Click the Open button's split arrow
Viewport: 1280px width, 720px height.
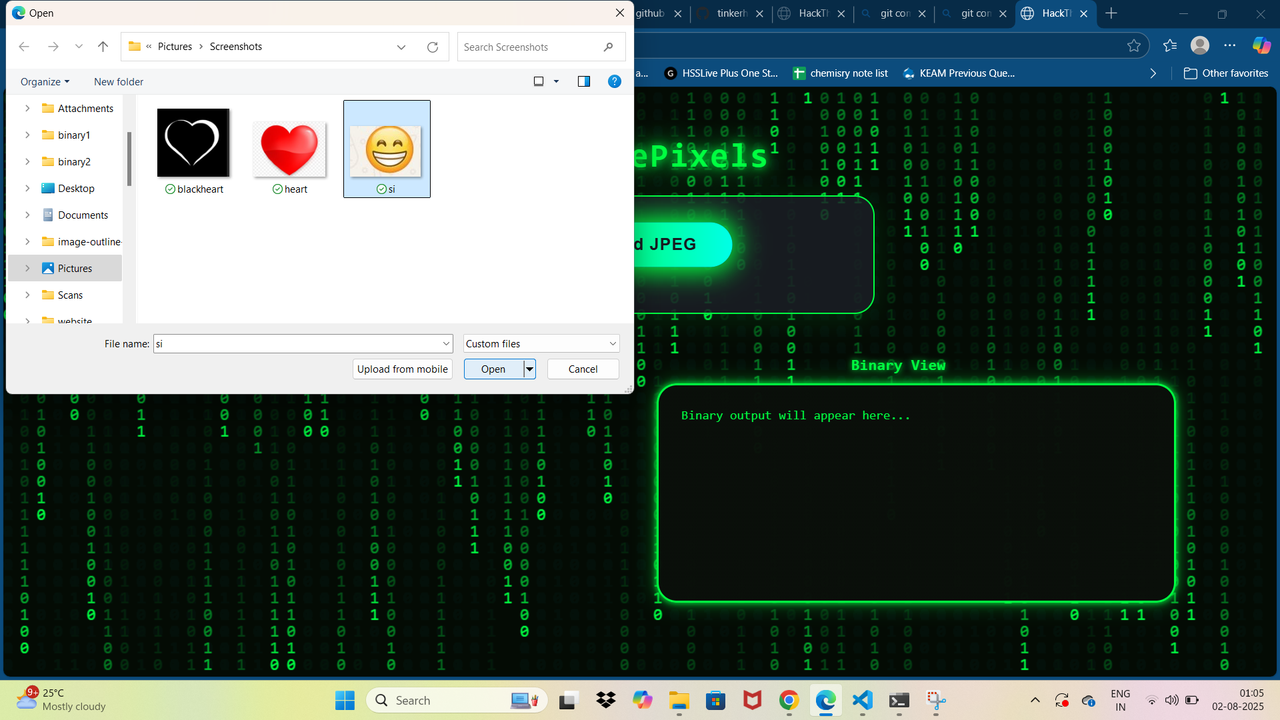pos(530,369)
